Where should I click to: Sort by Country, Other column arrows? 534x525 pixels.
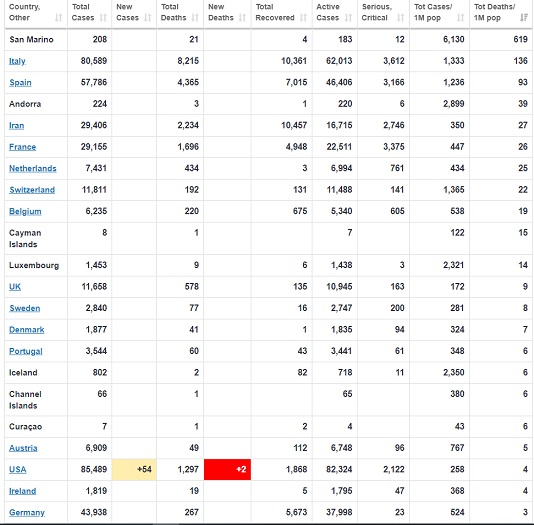(x=59, y=18)
